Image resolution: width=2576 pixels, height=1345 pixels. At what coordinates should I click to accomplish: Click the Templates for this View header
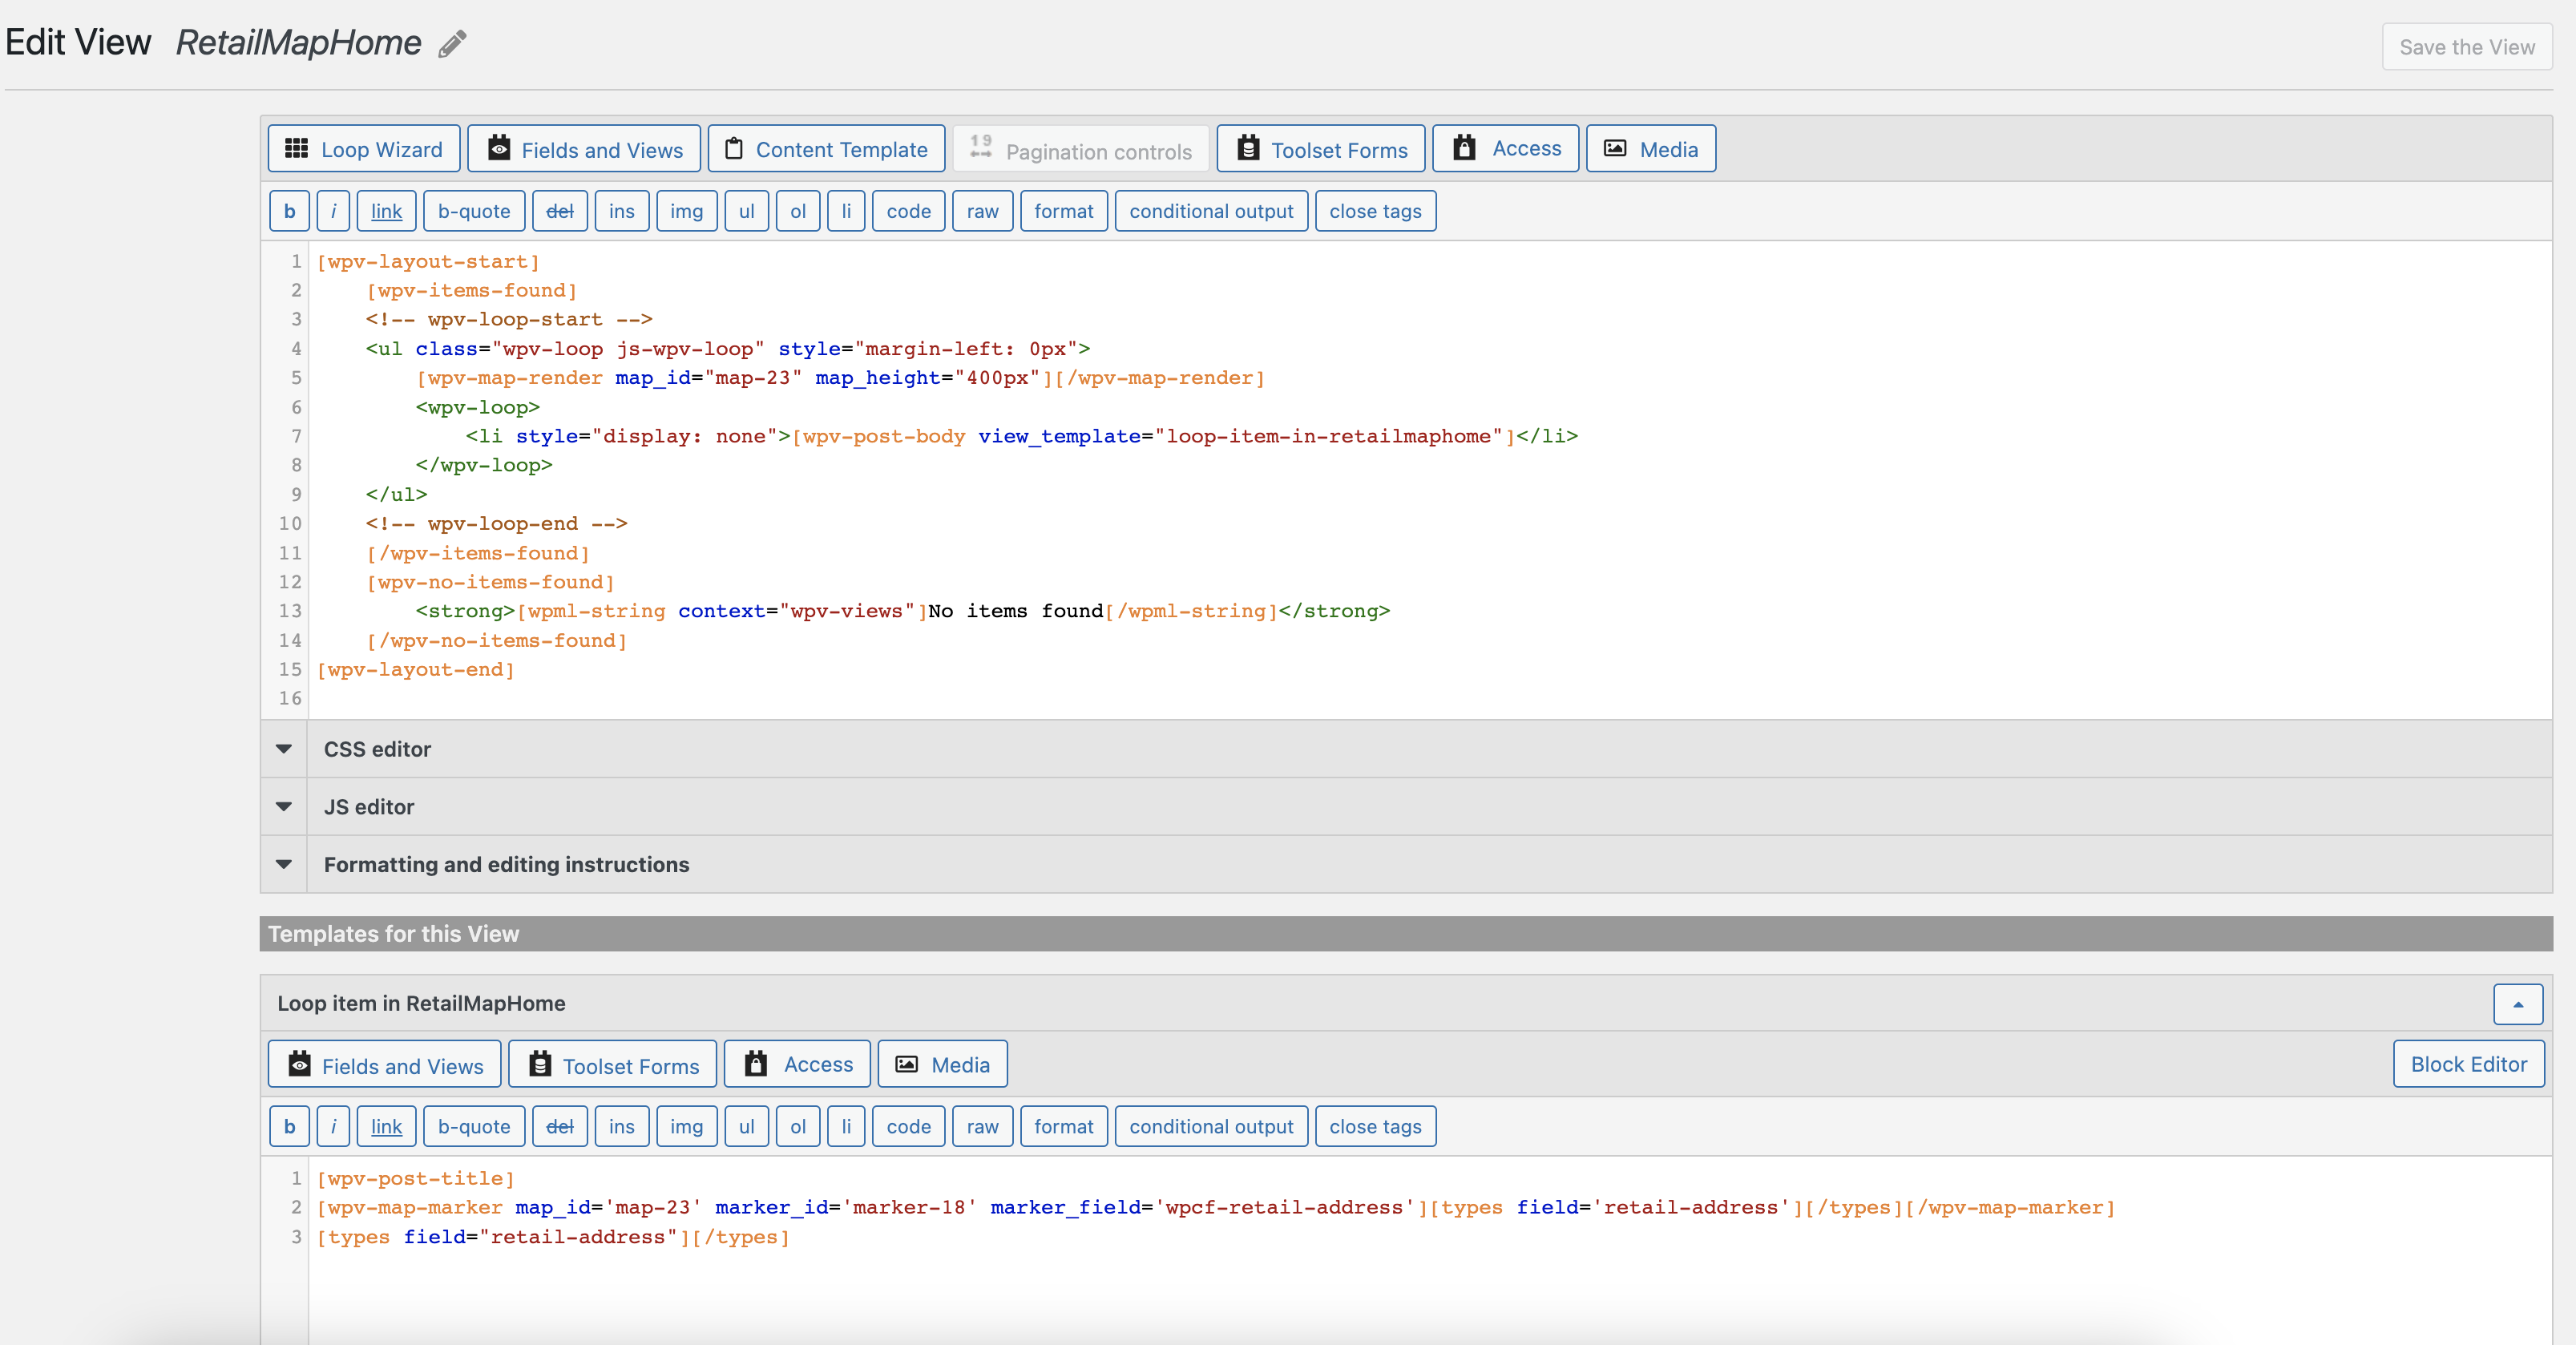coord(1406,934)
